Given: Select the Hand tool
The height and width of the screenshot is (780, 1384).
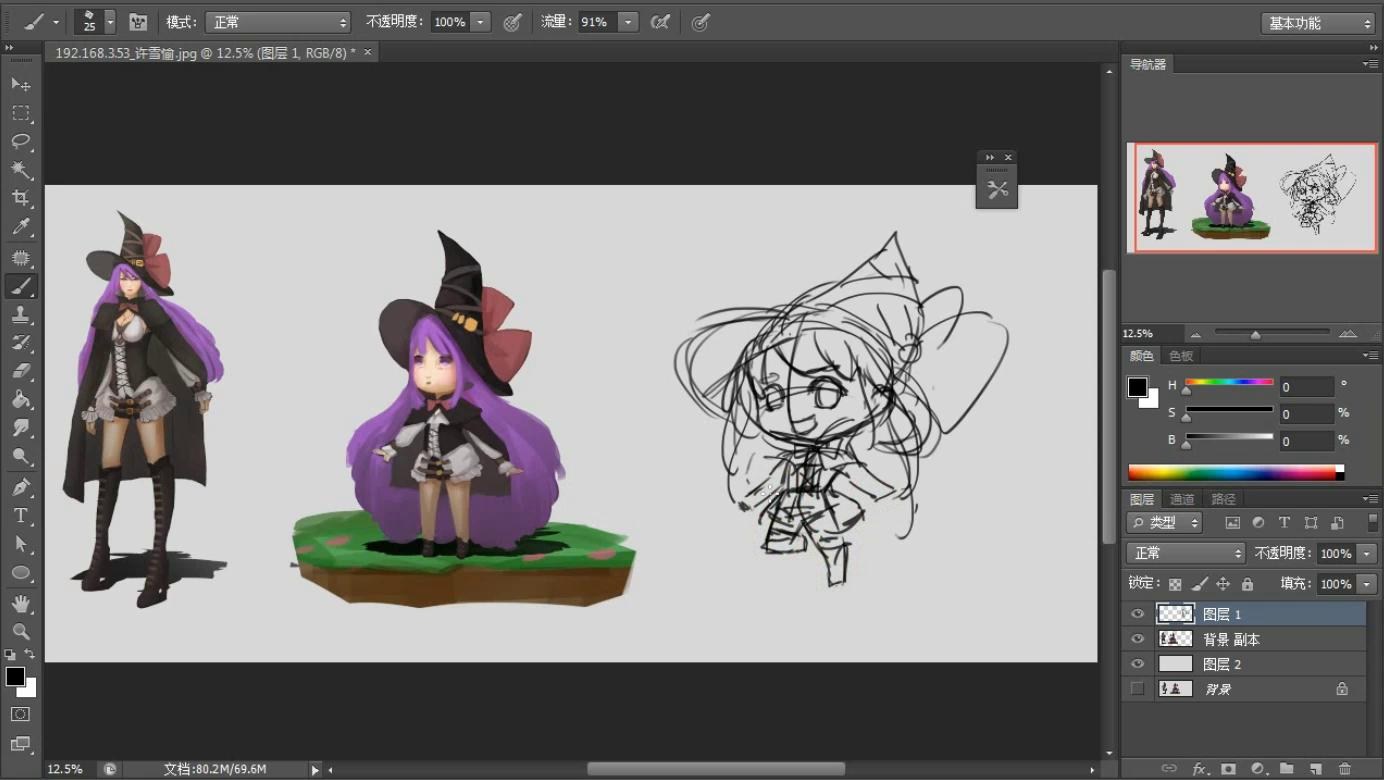Looking at the screenshot, I should (20, 603).
